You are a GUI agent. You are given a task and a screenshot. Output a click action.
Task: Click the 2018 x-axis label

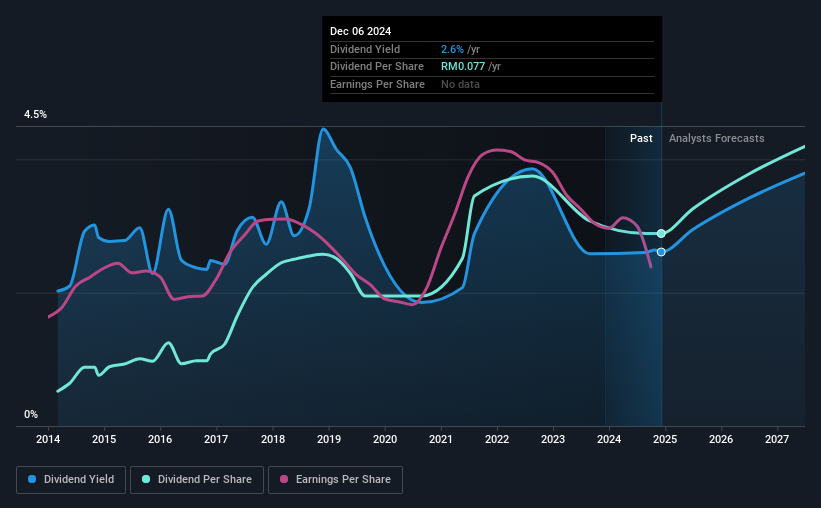273,439
